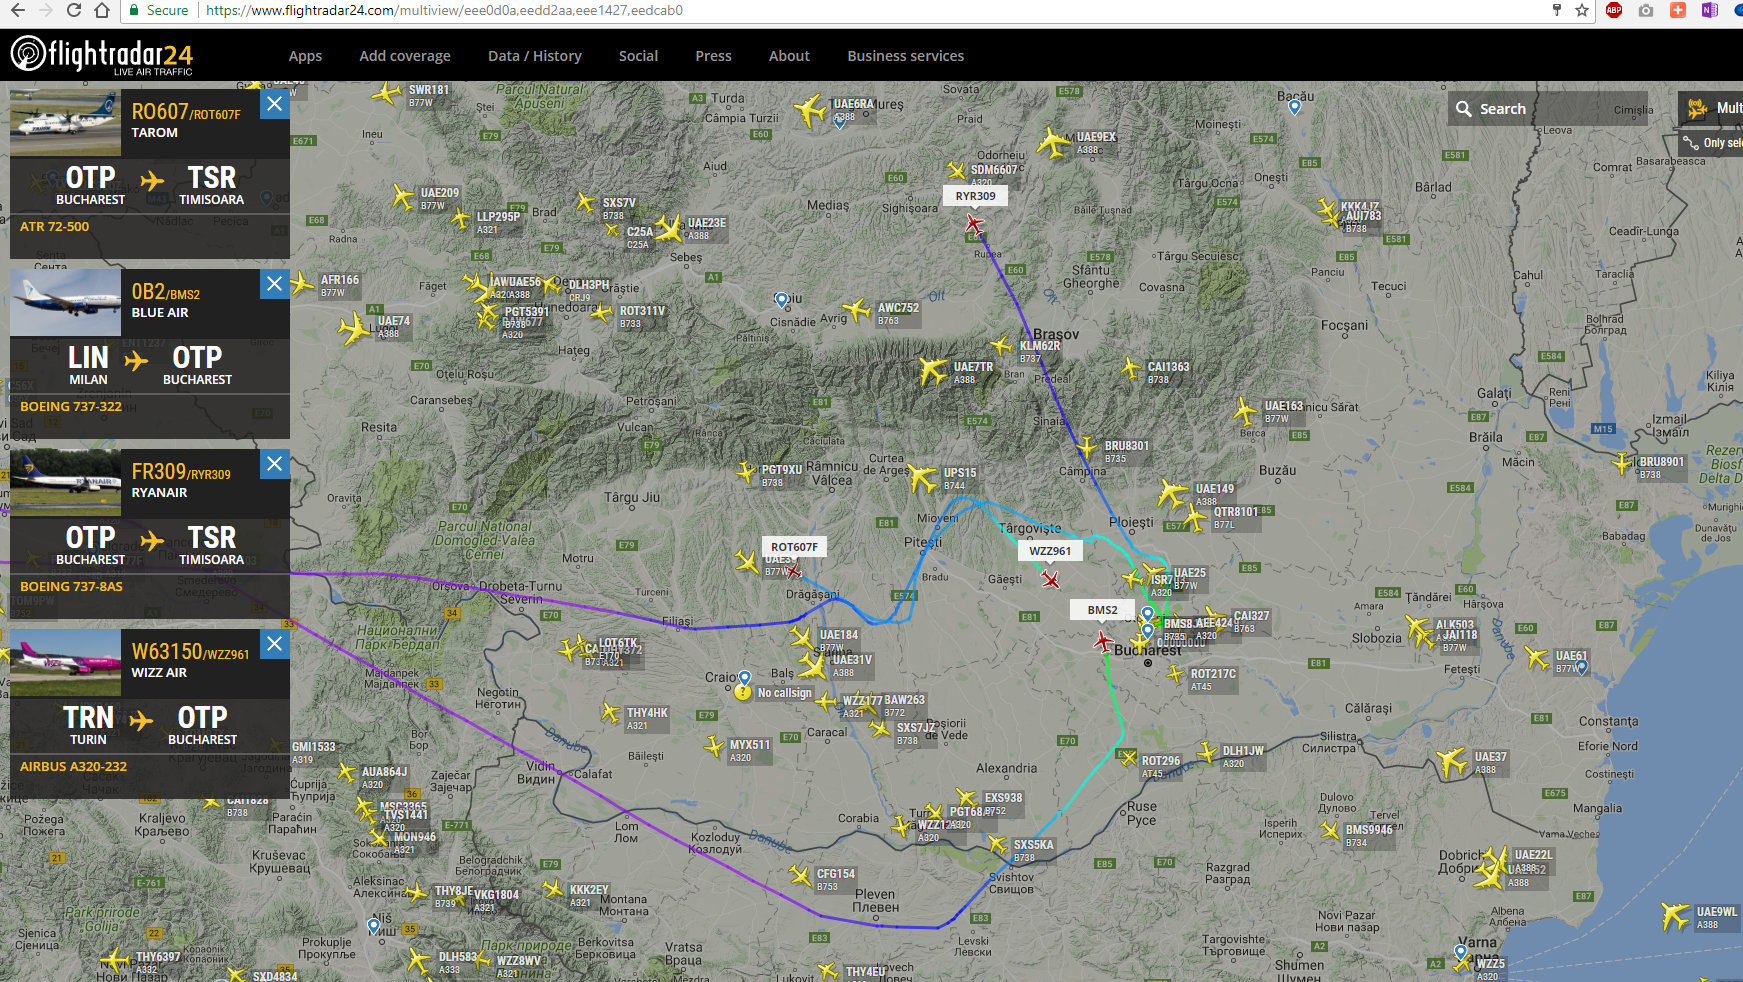Open the Multi-view button
1743x982 pixels.
[1711, 108]
